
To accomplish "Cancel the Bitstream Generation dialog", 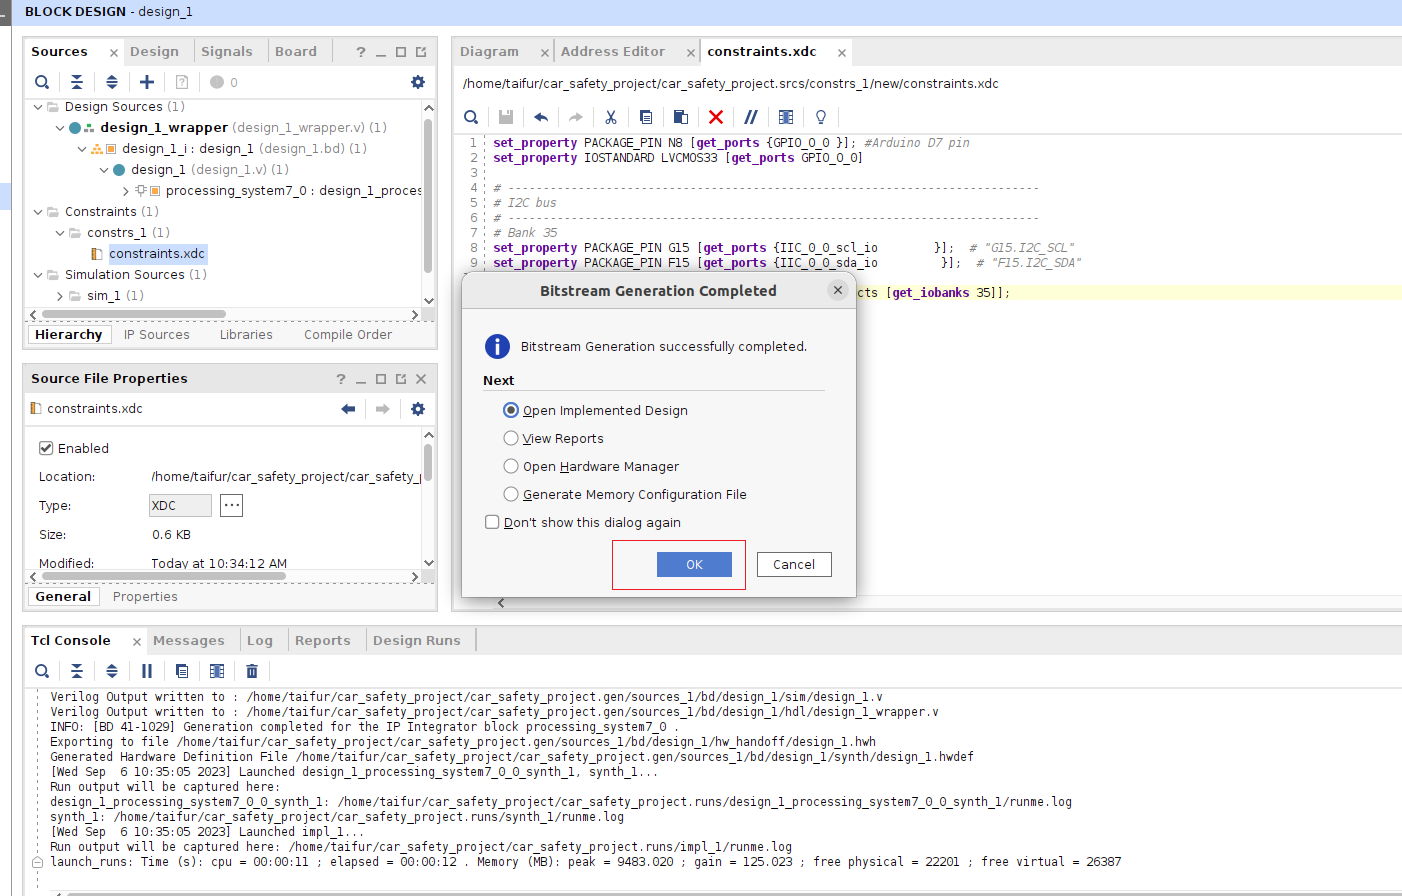I will 794,565.
